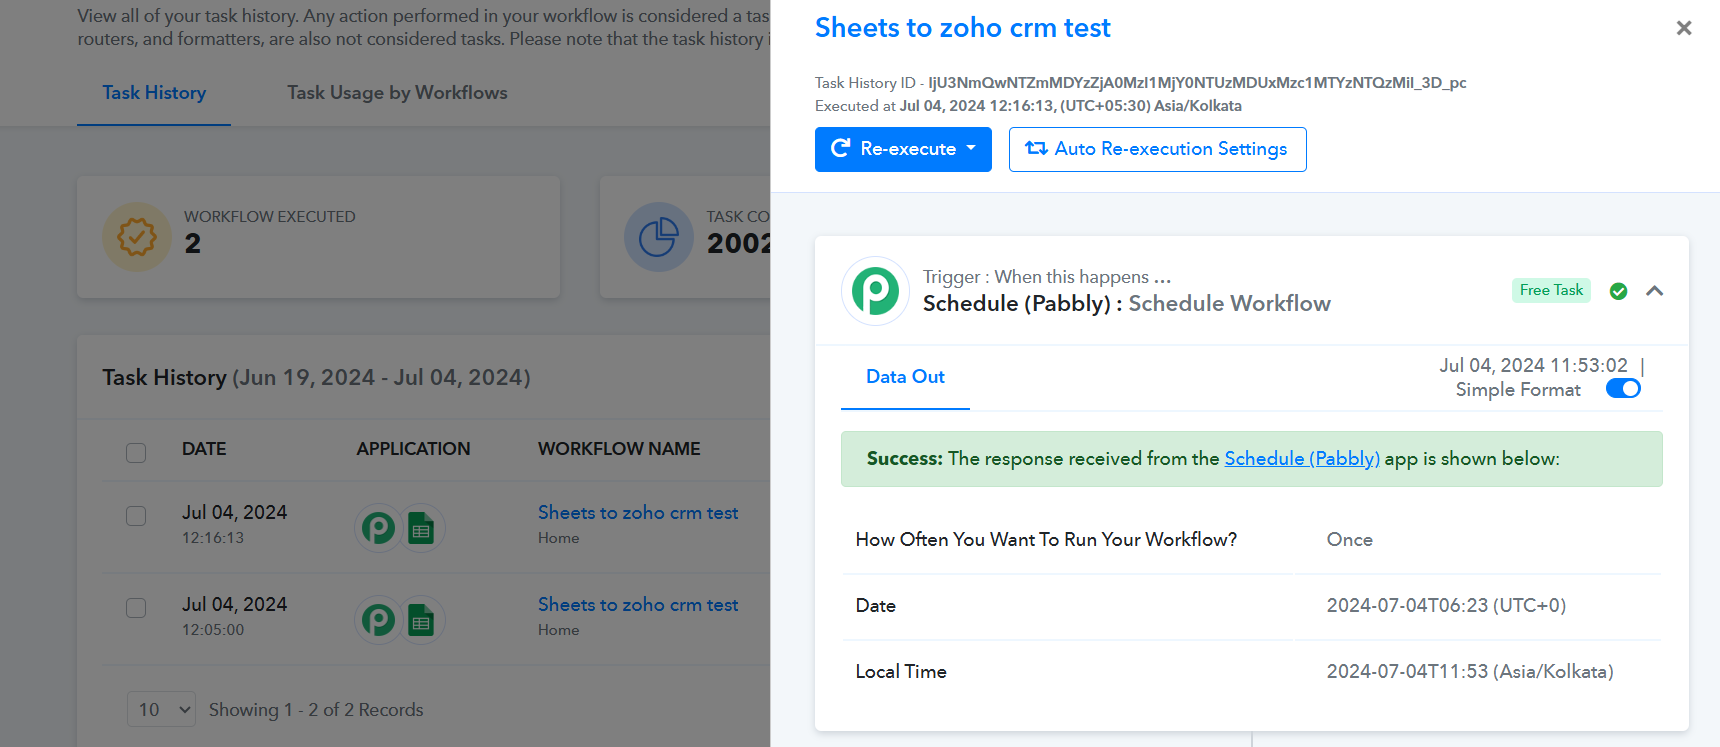Open the workflow link in the 12:05:00 row
This screenshot has width=1720, height=747.
638,605
